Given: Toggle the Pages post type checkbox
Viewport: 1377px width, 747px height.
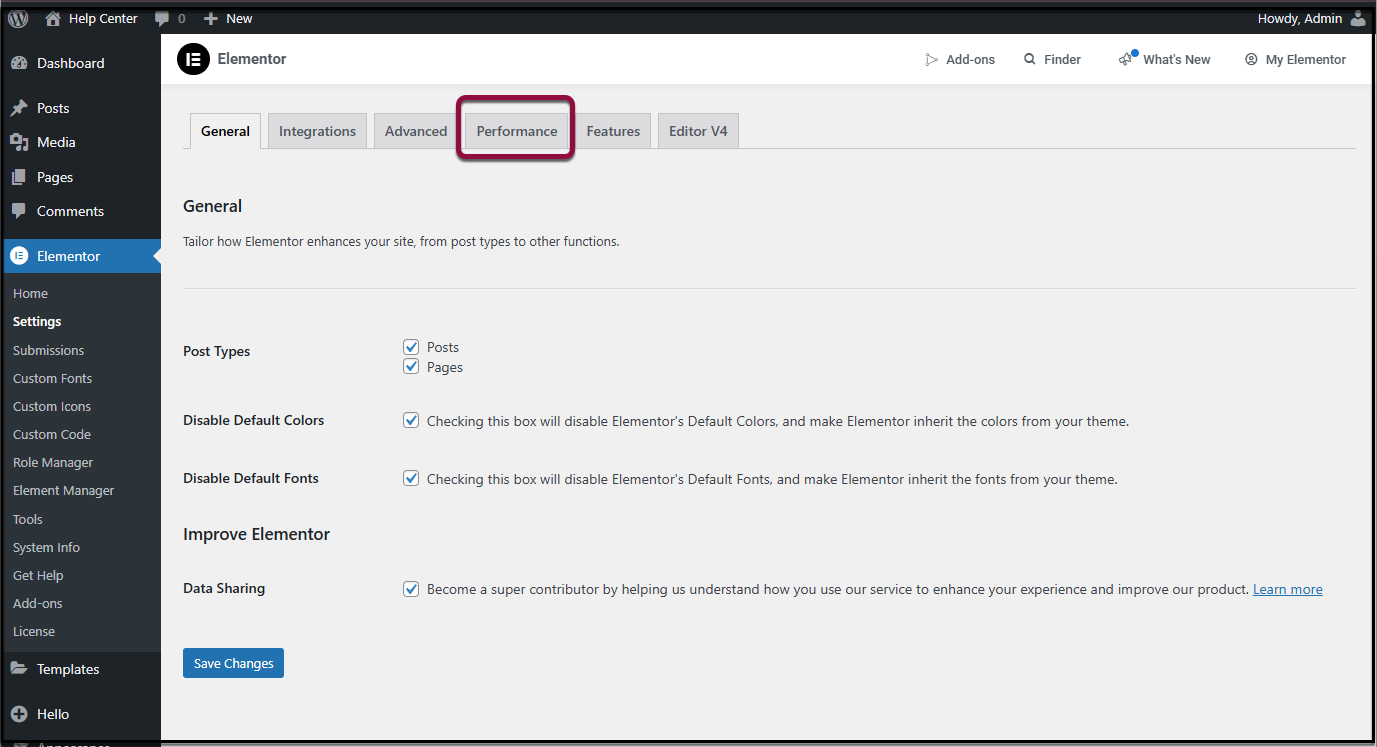Looking at the screenshot, I should coord(411,367).
